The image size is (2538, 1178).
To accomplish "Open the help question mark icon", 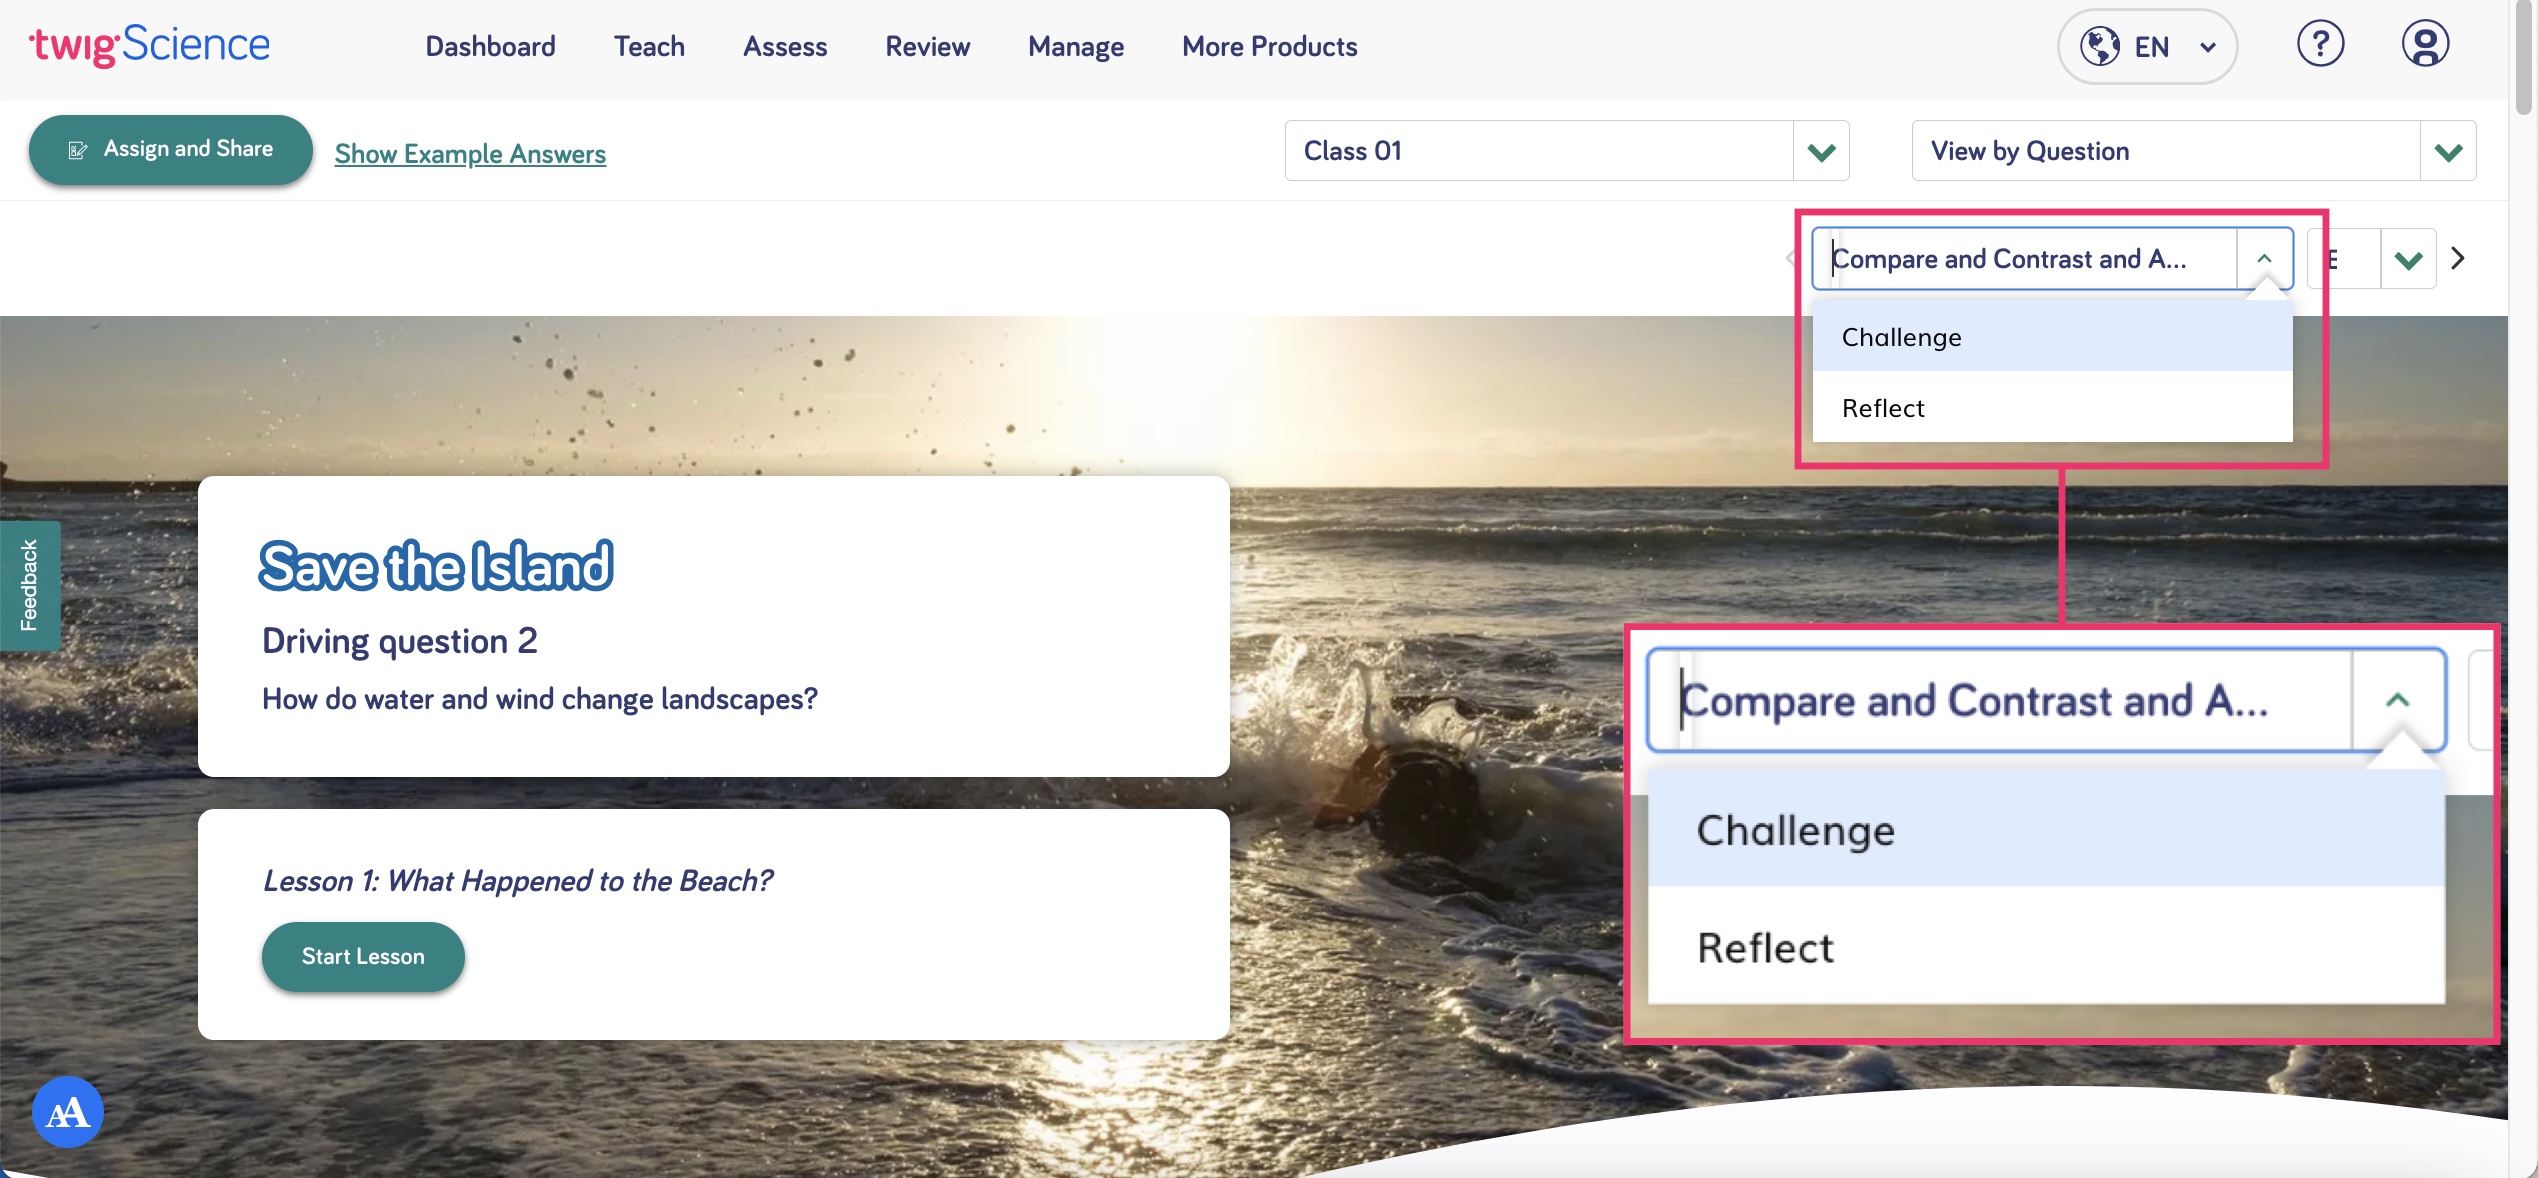I will [x=2320, y=45].
